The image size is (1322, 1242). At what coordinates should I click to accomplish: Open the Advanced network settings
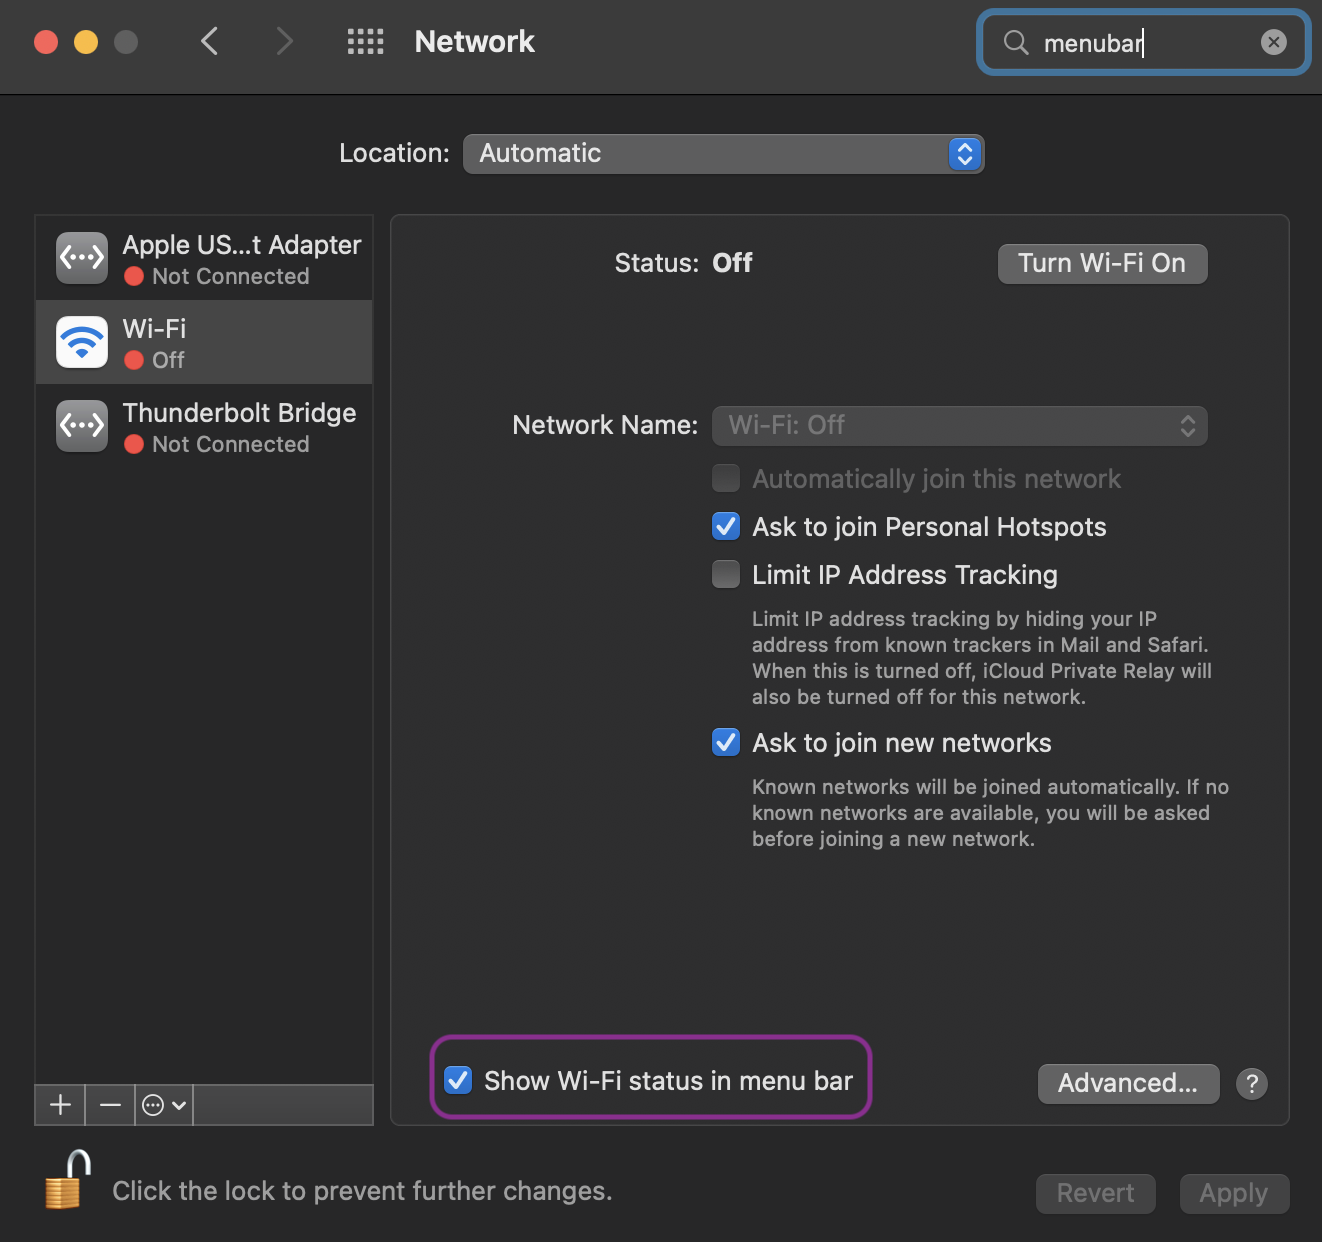point(1128,1083)
